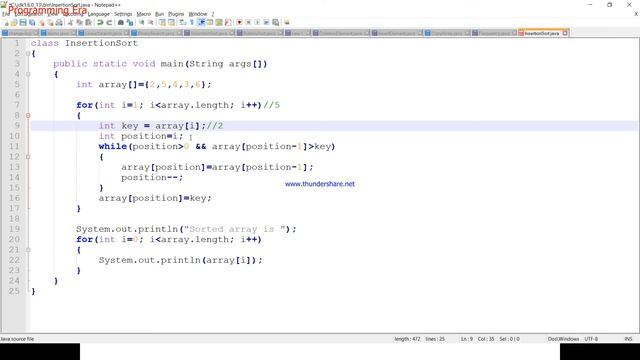This screenshot has width=640, height=360.
Task: Click Run Macro Multiple Times icon
Action: 266,22
